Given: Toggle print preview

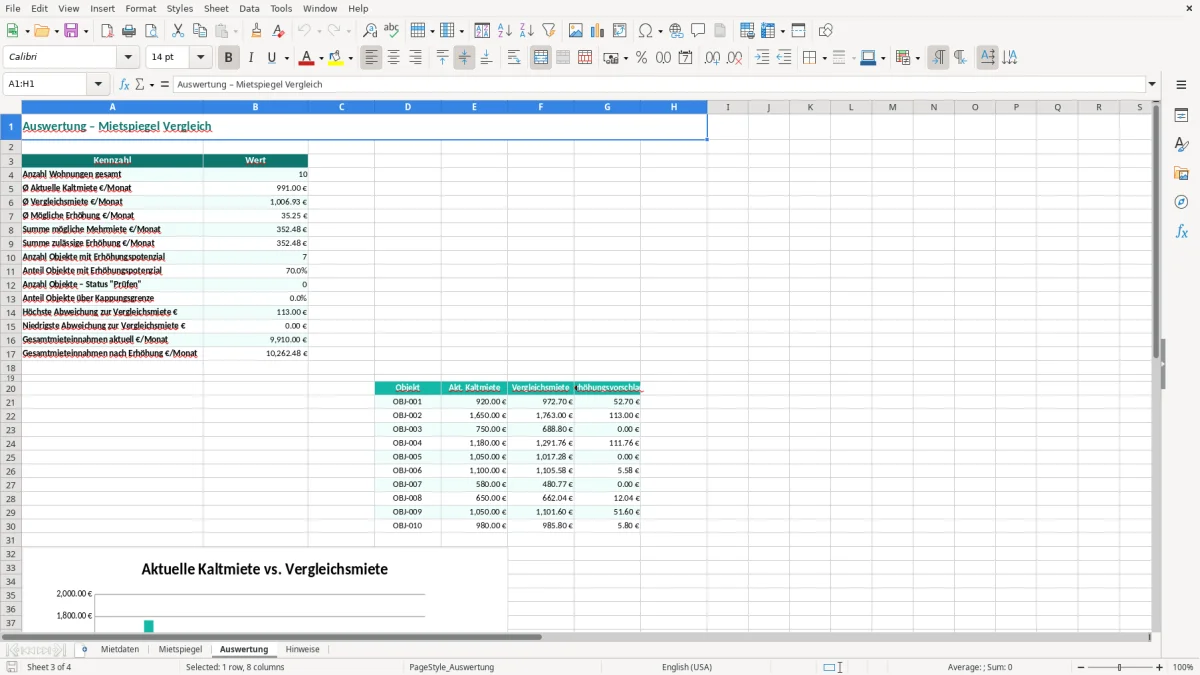Looking at the screenshot, I should (150, 31).
